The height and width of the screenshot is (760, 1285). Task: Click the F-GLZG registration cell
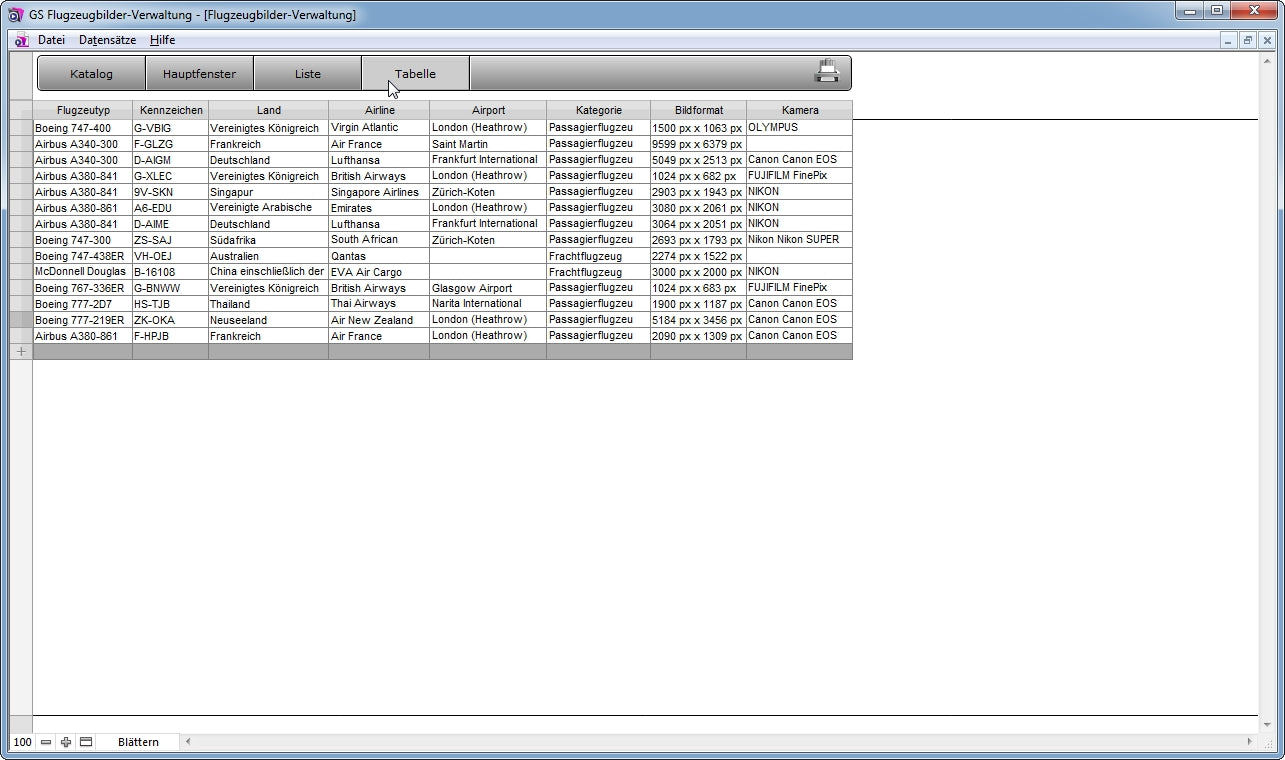click(x=171, y=144)
